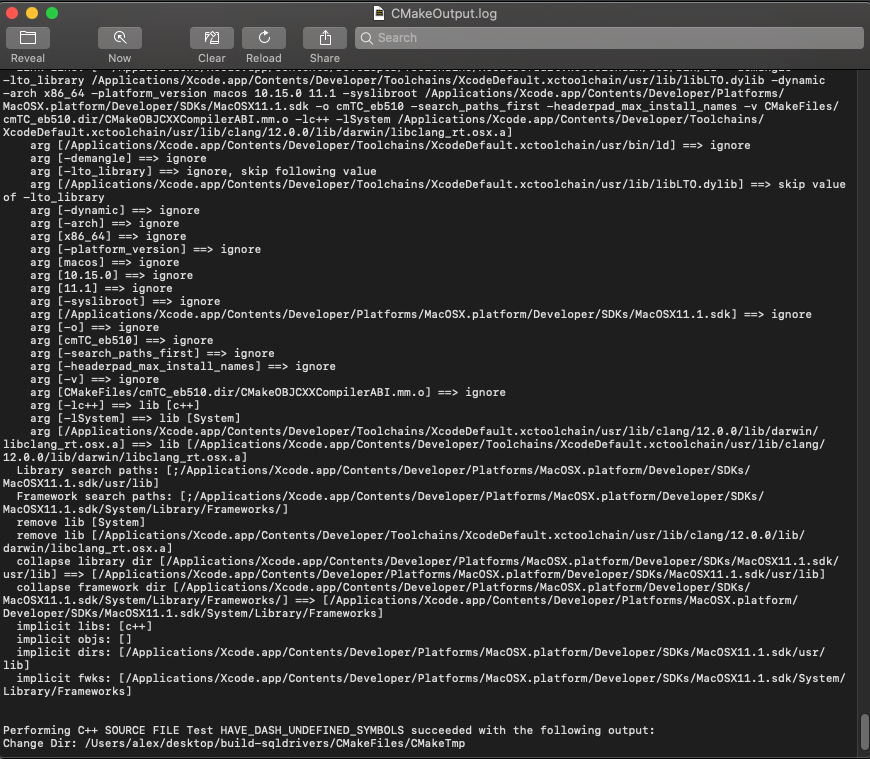870x759 pixels.
Task: Click the Now toolbar label
Action: (119, 58)
